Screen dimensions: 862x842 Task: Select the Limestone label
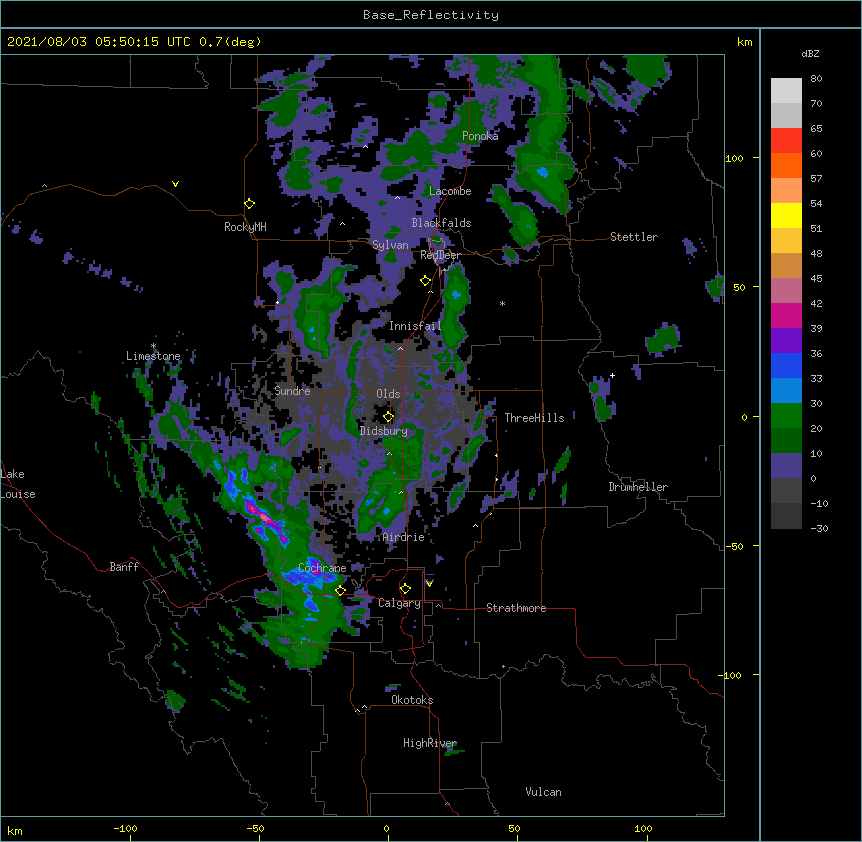pyautogui.click(x=153, y=356)
